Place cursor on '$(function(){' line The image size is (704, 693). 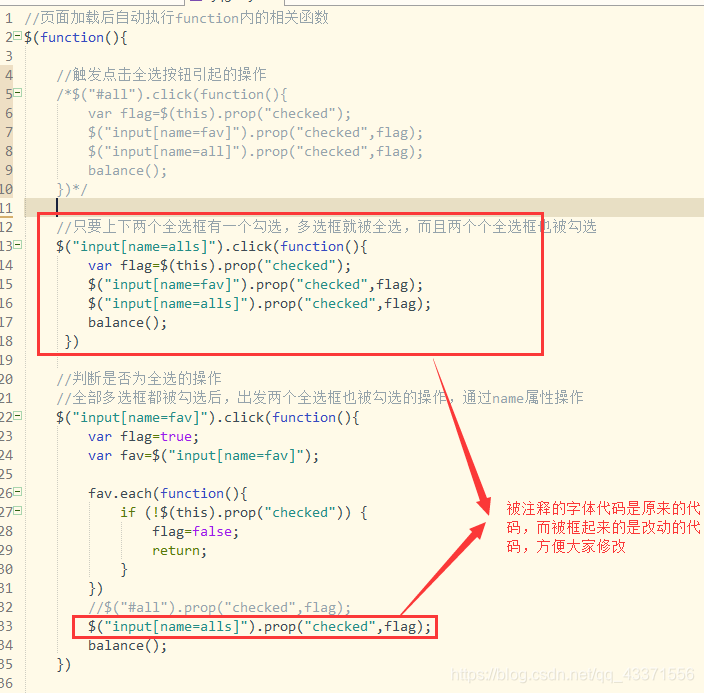[x=76, y=37]
